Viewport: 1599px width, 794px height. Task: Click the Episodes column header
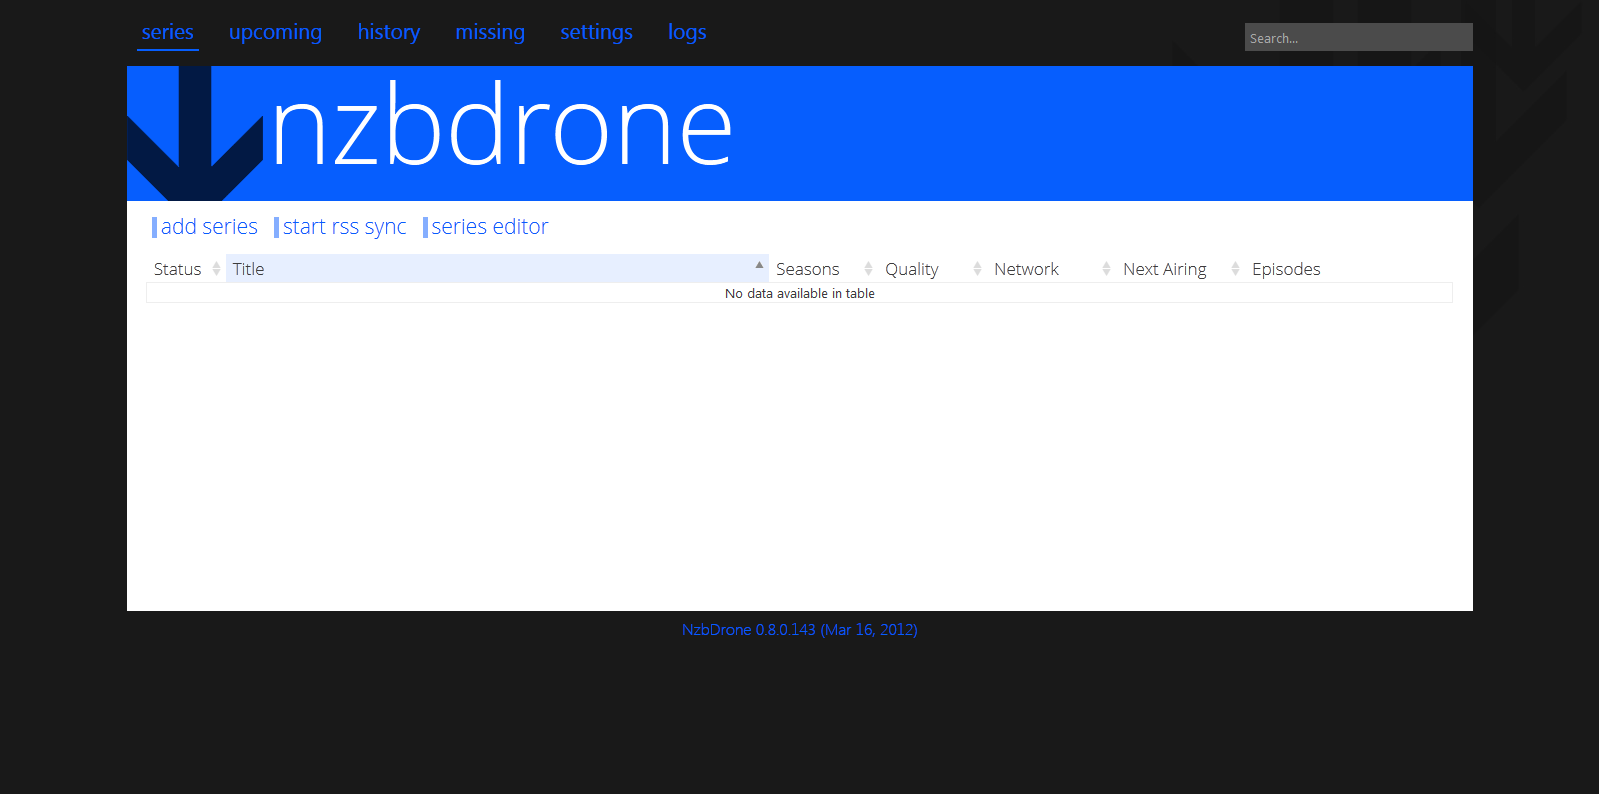click(x=1348, y=269)
